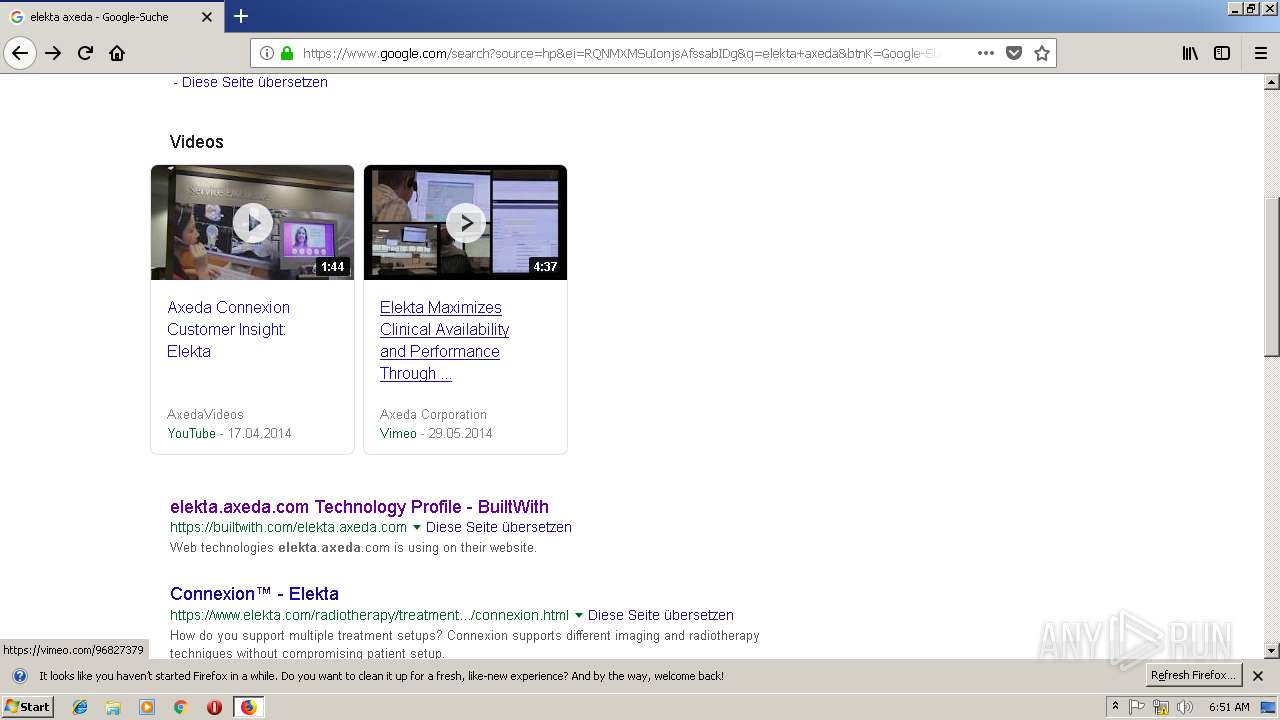Click the Videos section heading
Screen dimensions: 1280x720
click(196, 142)
